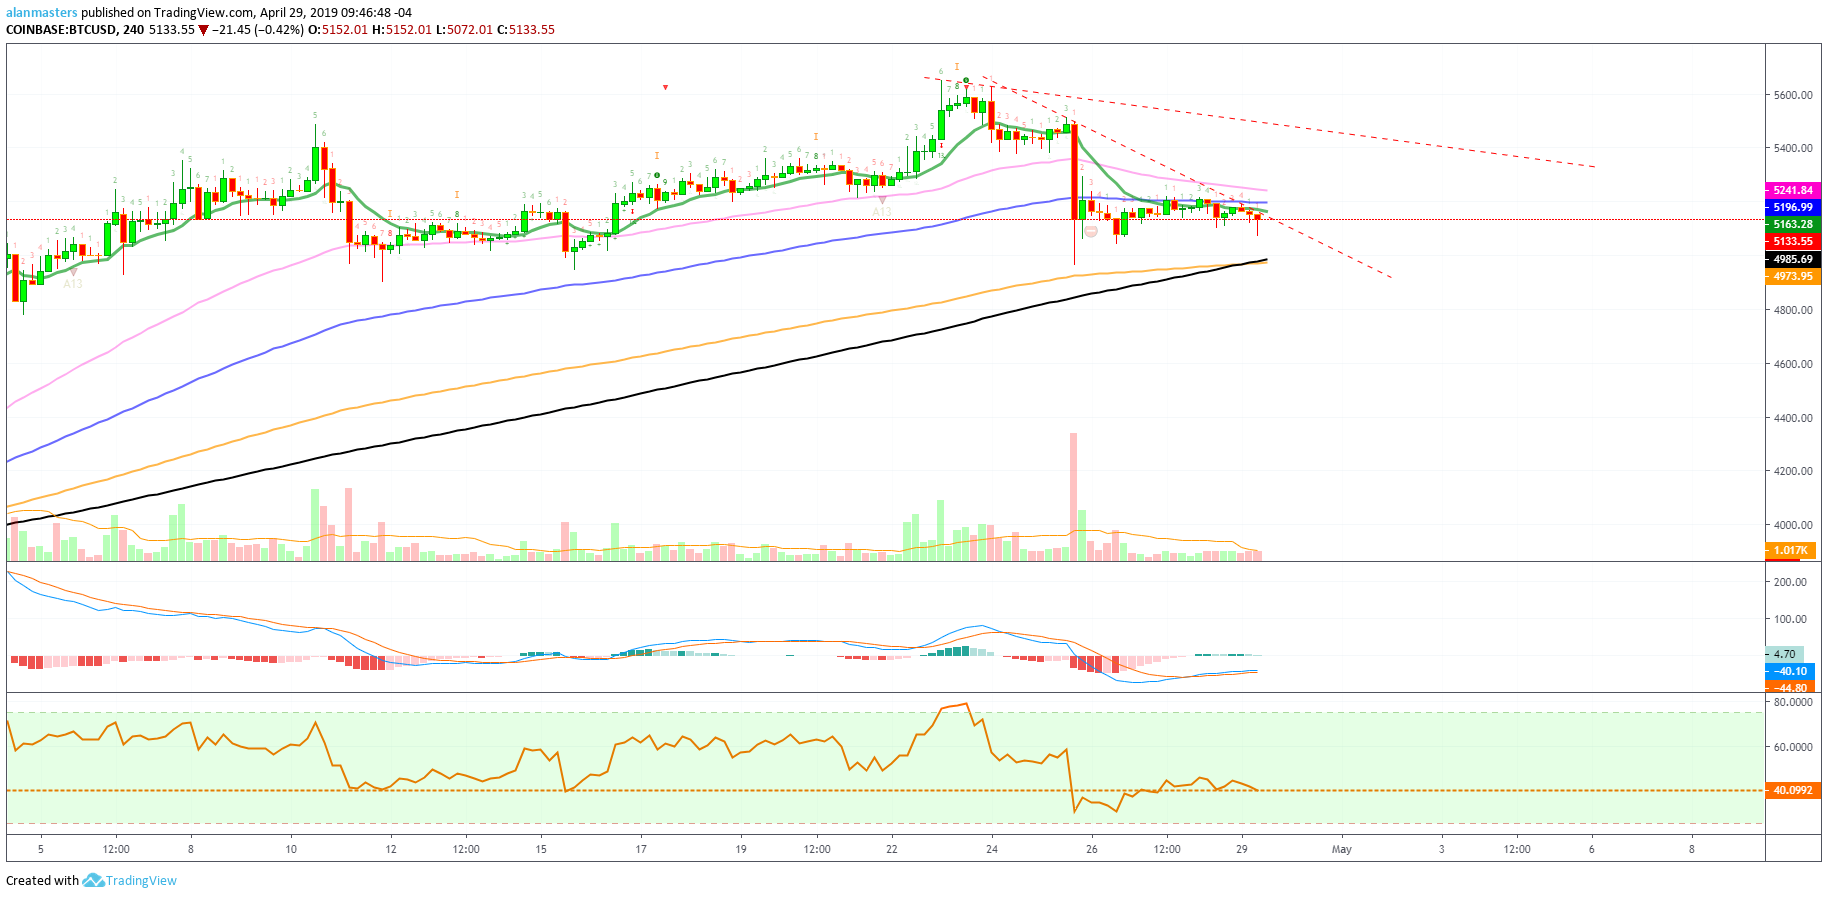Click the red down arrow beside header price
This screenshot has height=898, width=1828.
tap(203, 30)
